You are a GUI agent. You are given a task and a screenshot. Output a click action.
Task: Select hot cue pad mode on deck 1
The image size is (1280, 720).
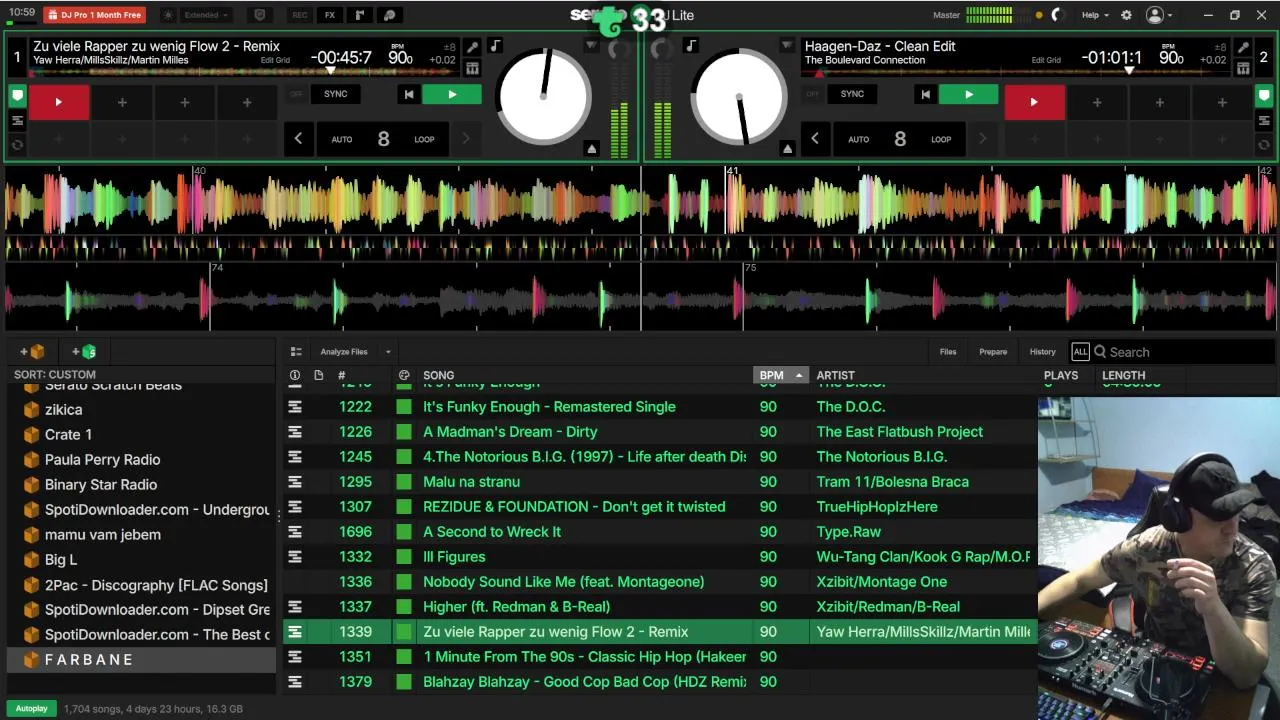pyautogui.click(x=17, y=97)
